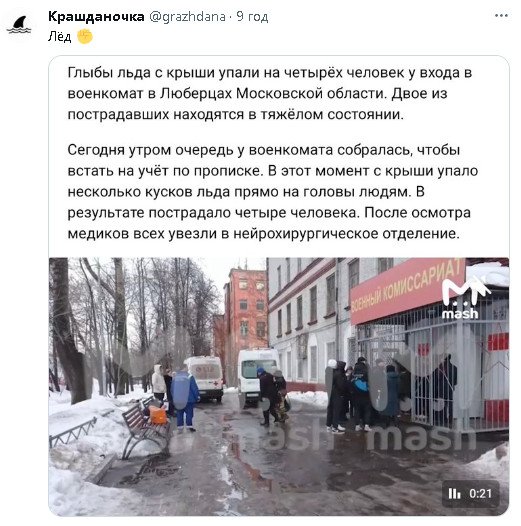Click the red brick building in video
The width and height of the screenshot is (521, 526).
coord(246,313)
